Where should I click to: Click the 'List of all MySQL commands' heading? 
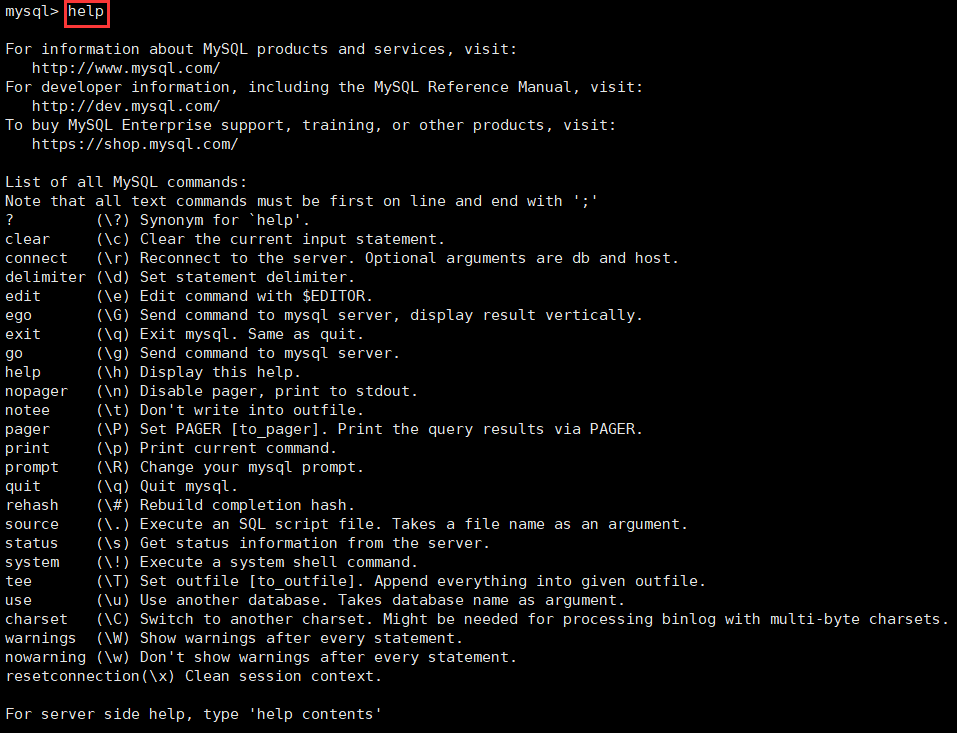pyautogui.click(x=125, y=182)
